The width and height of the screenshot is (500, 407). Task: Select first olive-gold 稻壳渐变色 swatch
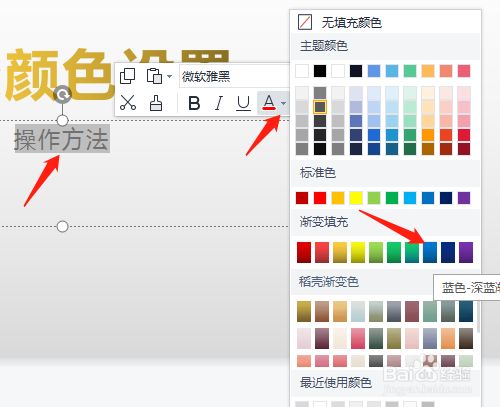(304, 312)
